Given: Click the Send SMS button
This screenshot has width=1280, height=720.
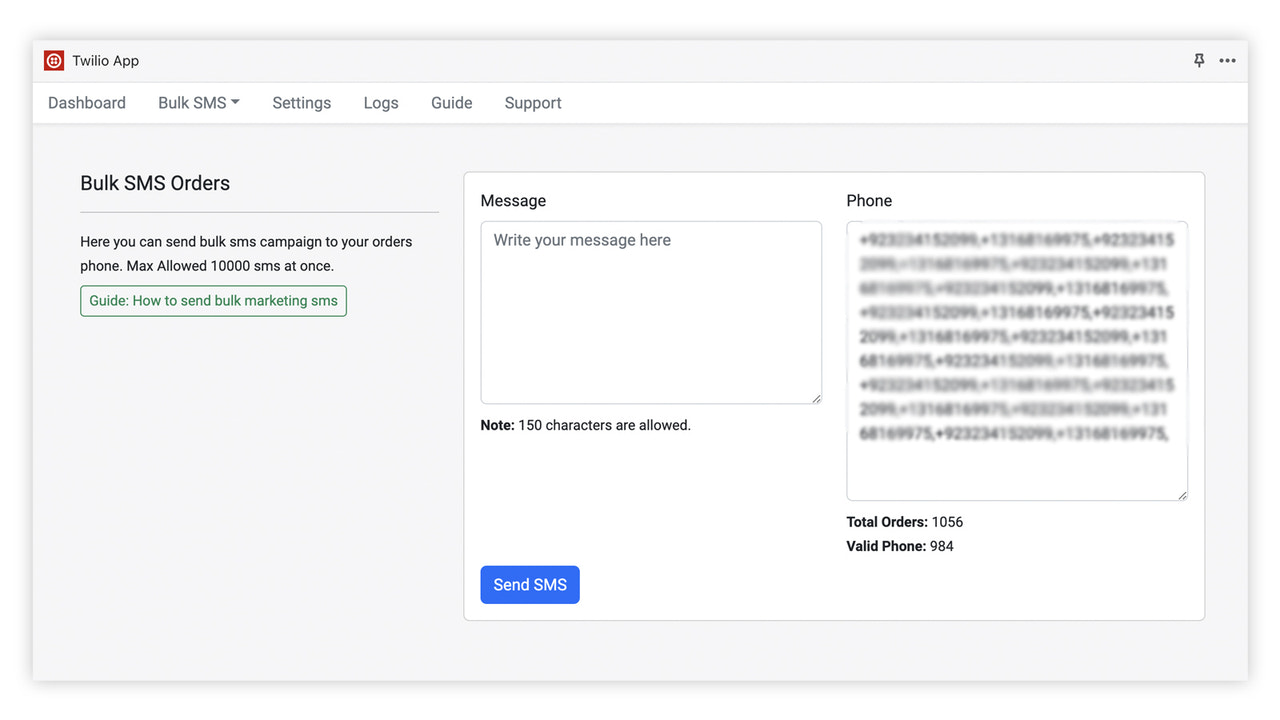Looking at the screenshot, I should (530, 585).
